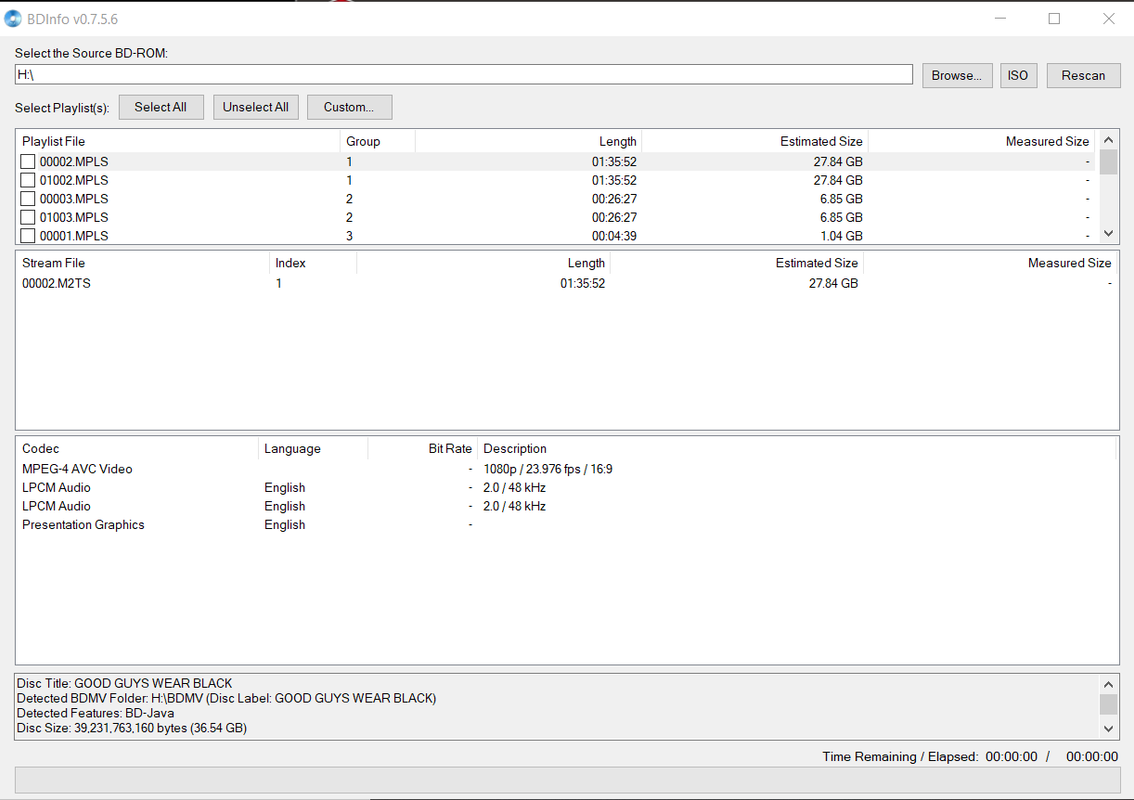The height and width of the screenshot is (800, 1134).
Task: Click playlist list scroll up arrow
Action: [1108, 140]
